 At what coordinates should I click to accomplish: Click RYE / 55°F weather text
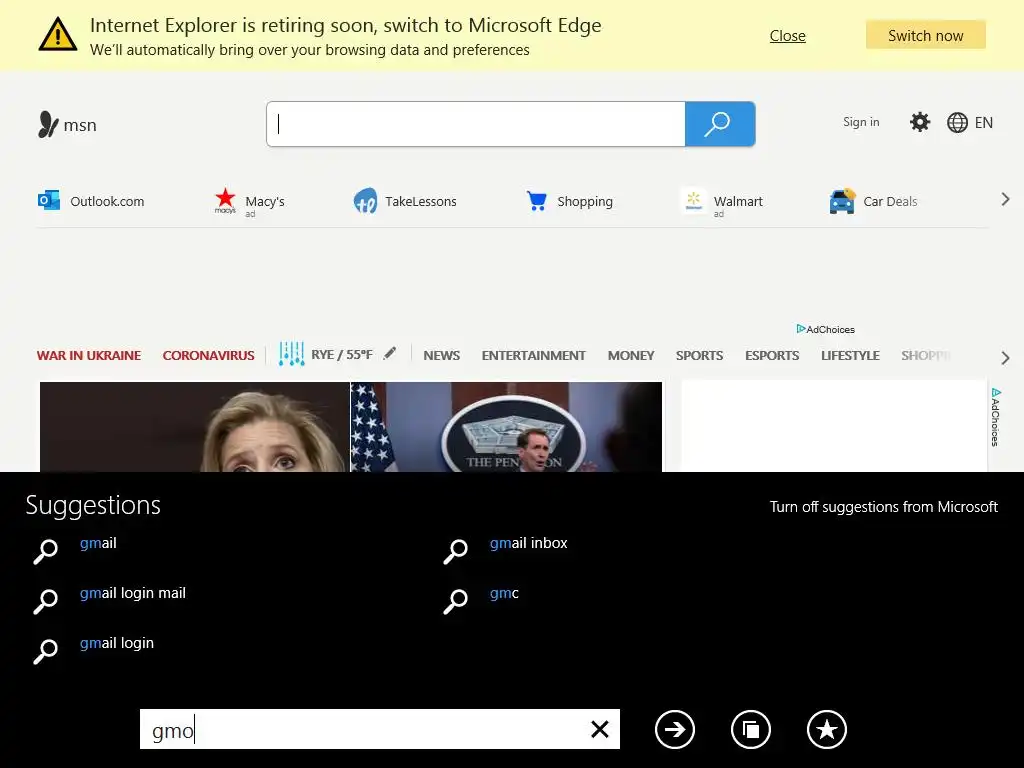[x=342, y=355]
